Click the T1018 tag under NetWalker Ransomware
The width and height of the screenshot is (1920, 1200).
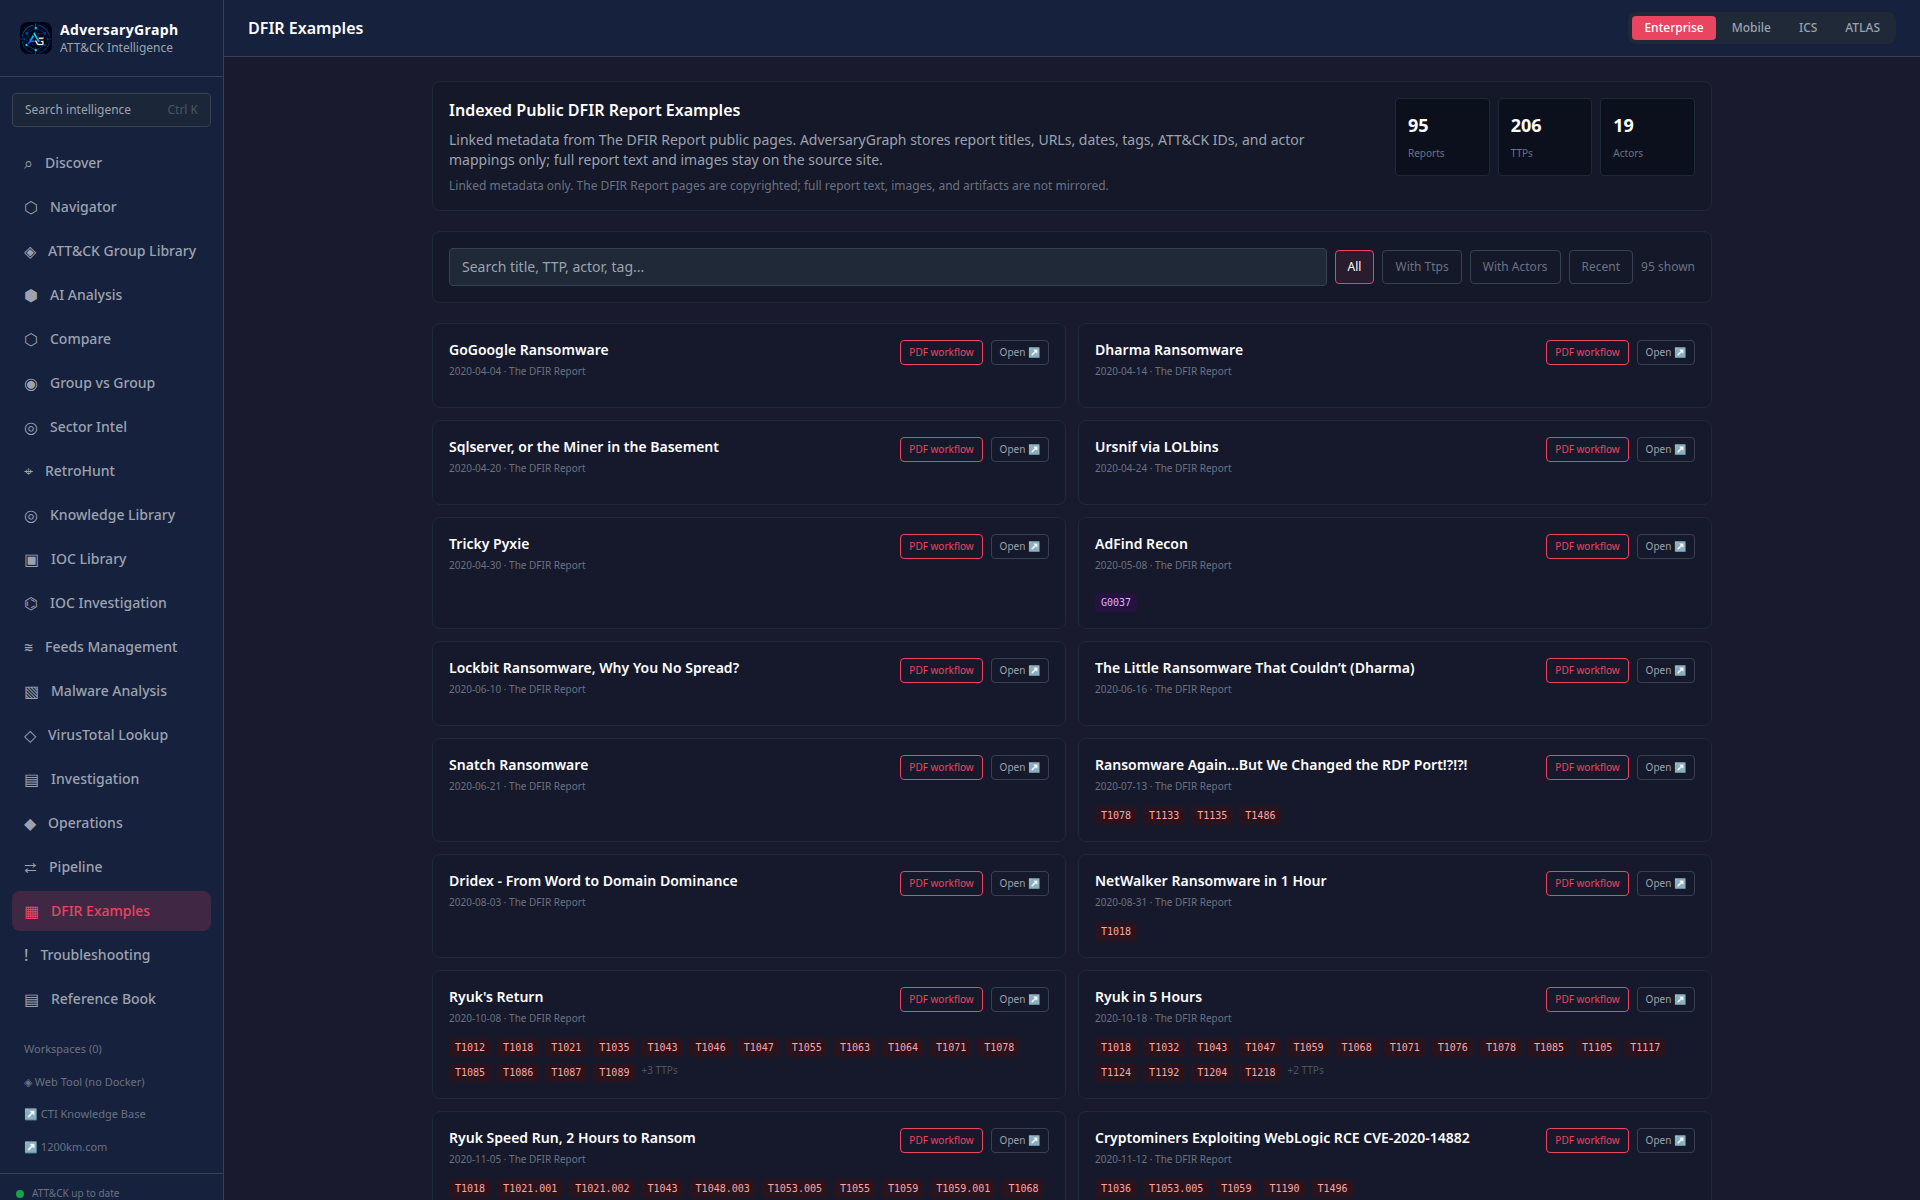pos(1116,931)
